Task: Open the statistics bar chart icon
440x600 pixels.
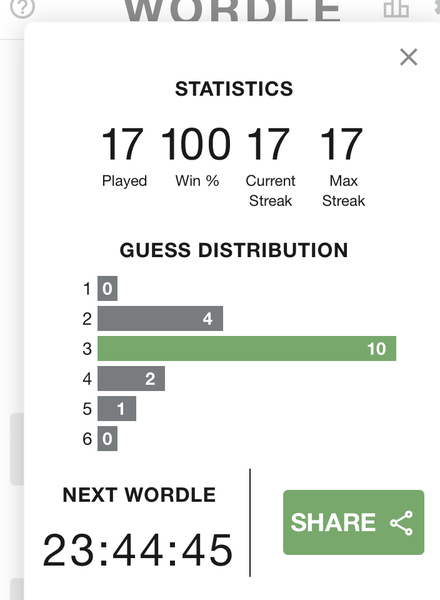Action: coord(396,8)
